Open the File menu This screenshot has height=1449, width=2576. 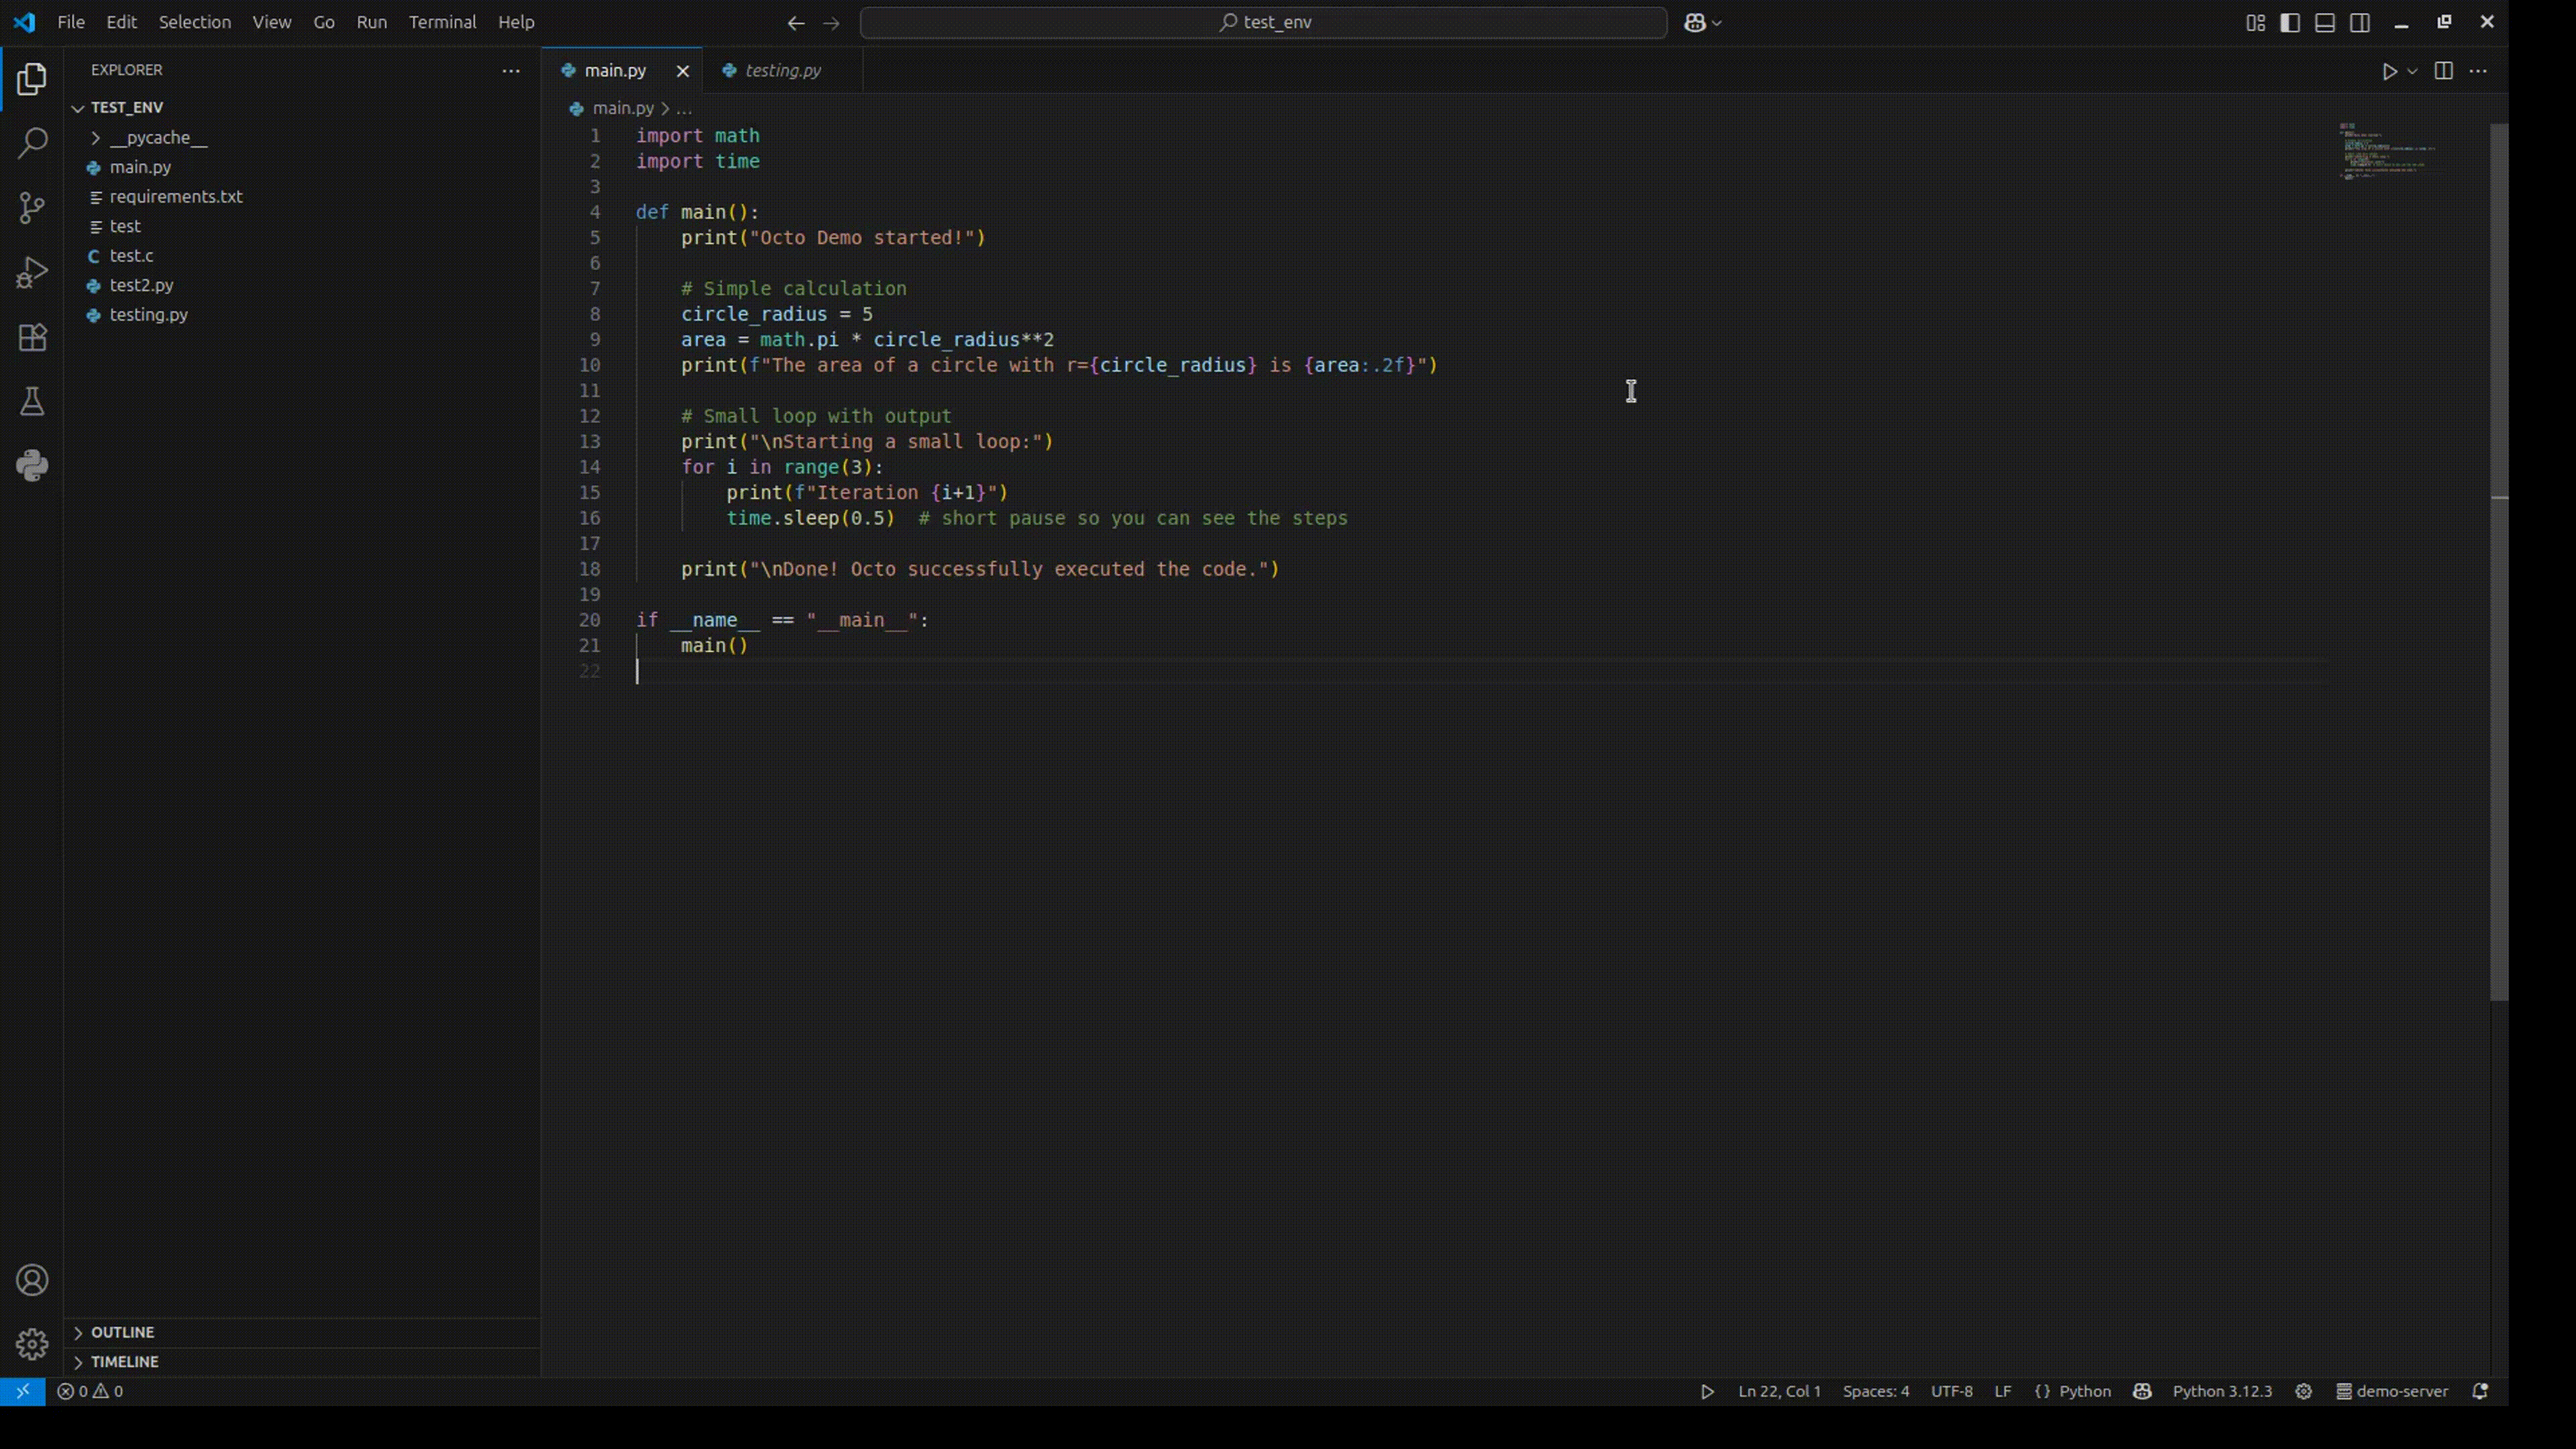(71, 22)
